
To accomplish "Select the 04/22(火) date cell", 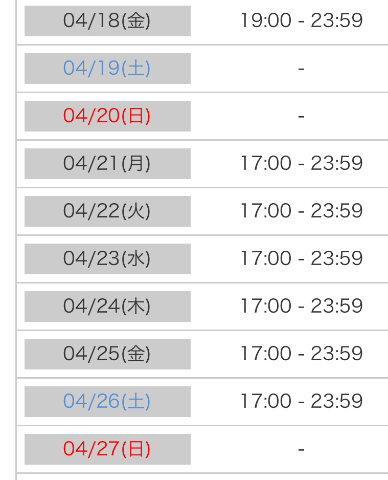I will [108, 211].
